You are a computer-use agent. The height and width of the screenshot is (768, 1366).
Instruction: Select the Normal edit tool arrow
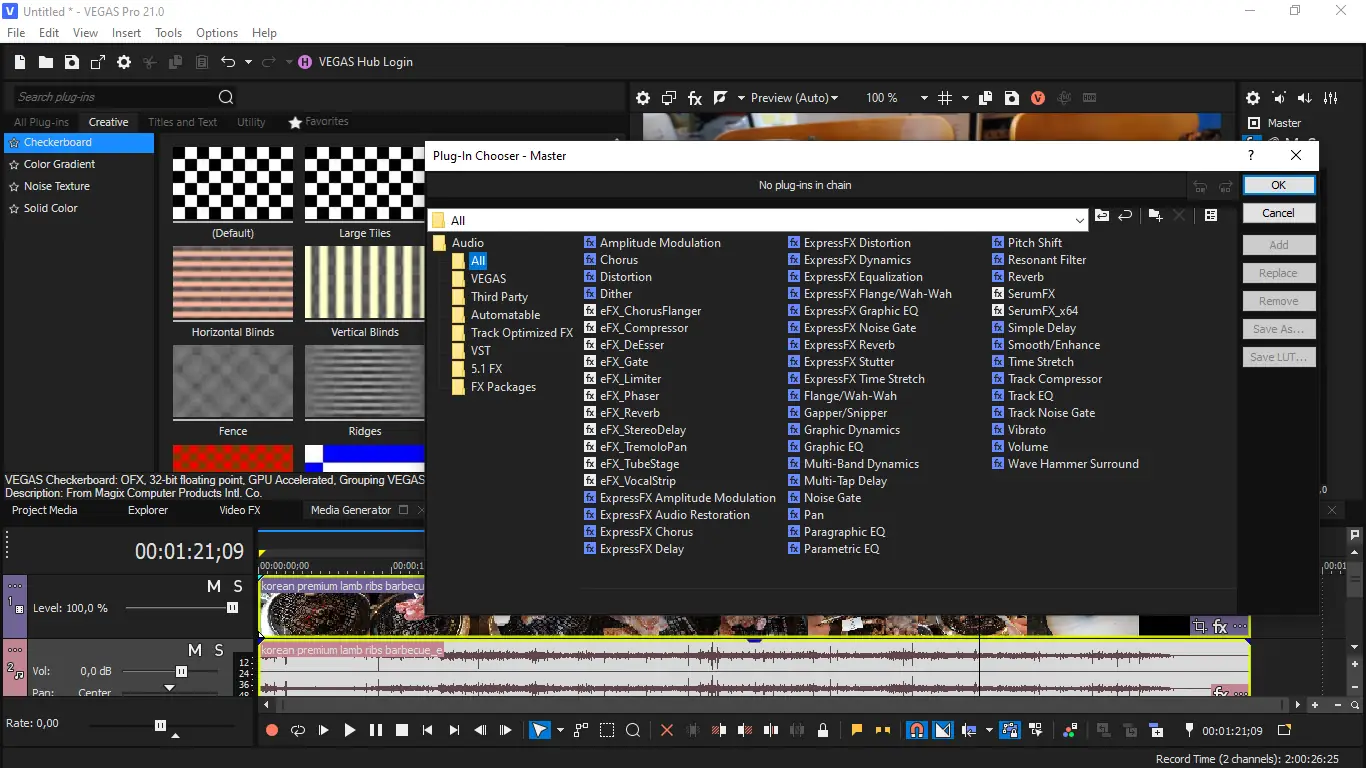pos(539,731)
